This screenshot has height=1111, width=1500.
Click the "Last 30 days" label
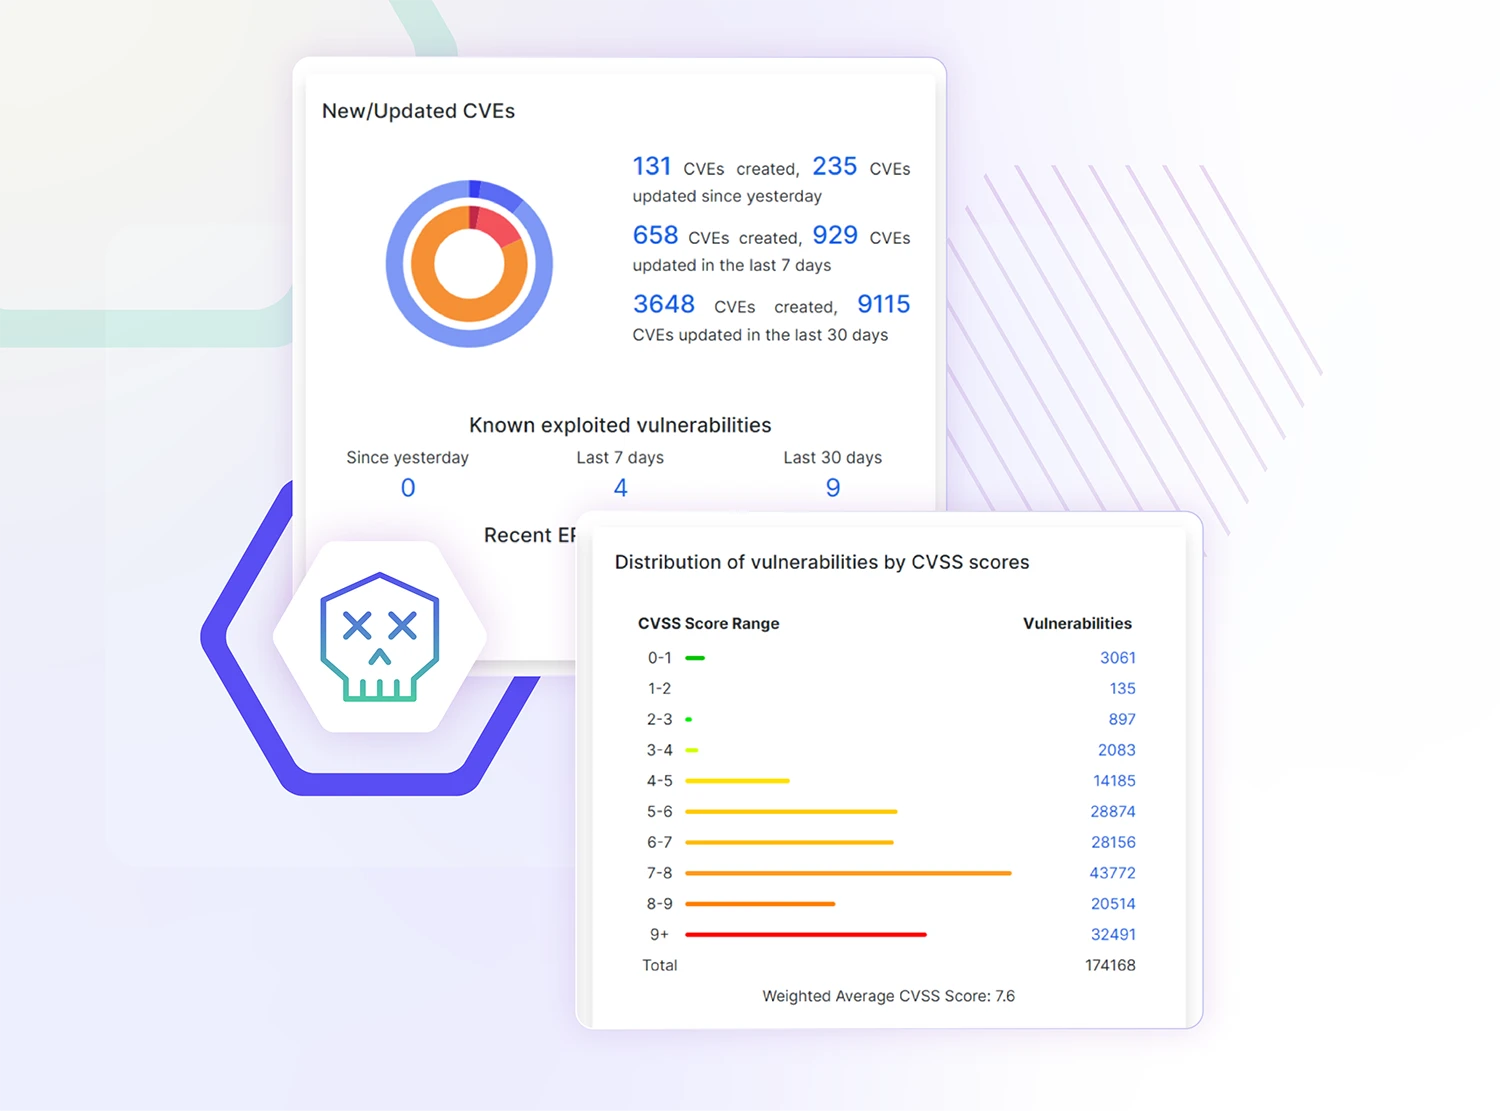(x=832, y=458)
